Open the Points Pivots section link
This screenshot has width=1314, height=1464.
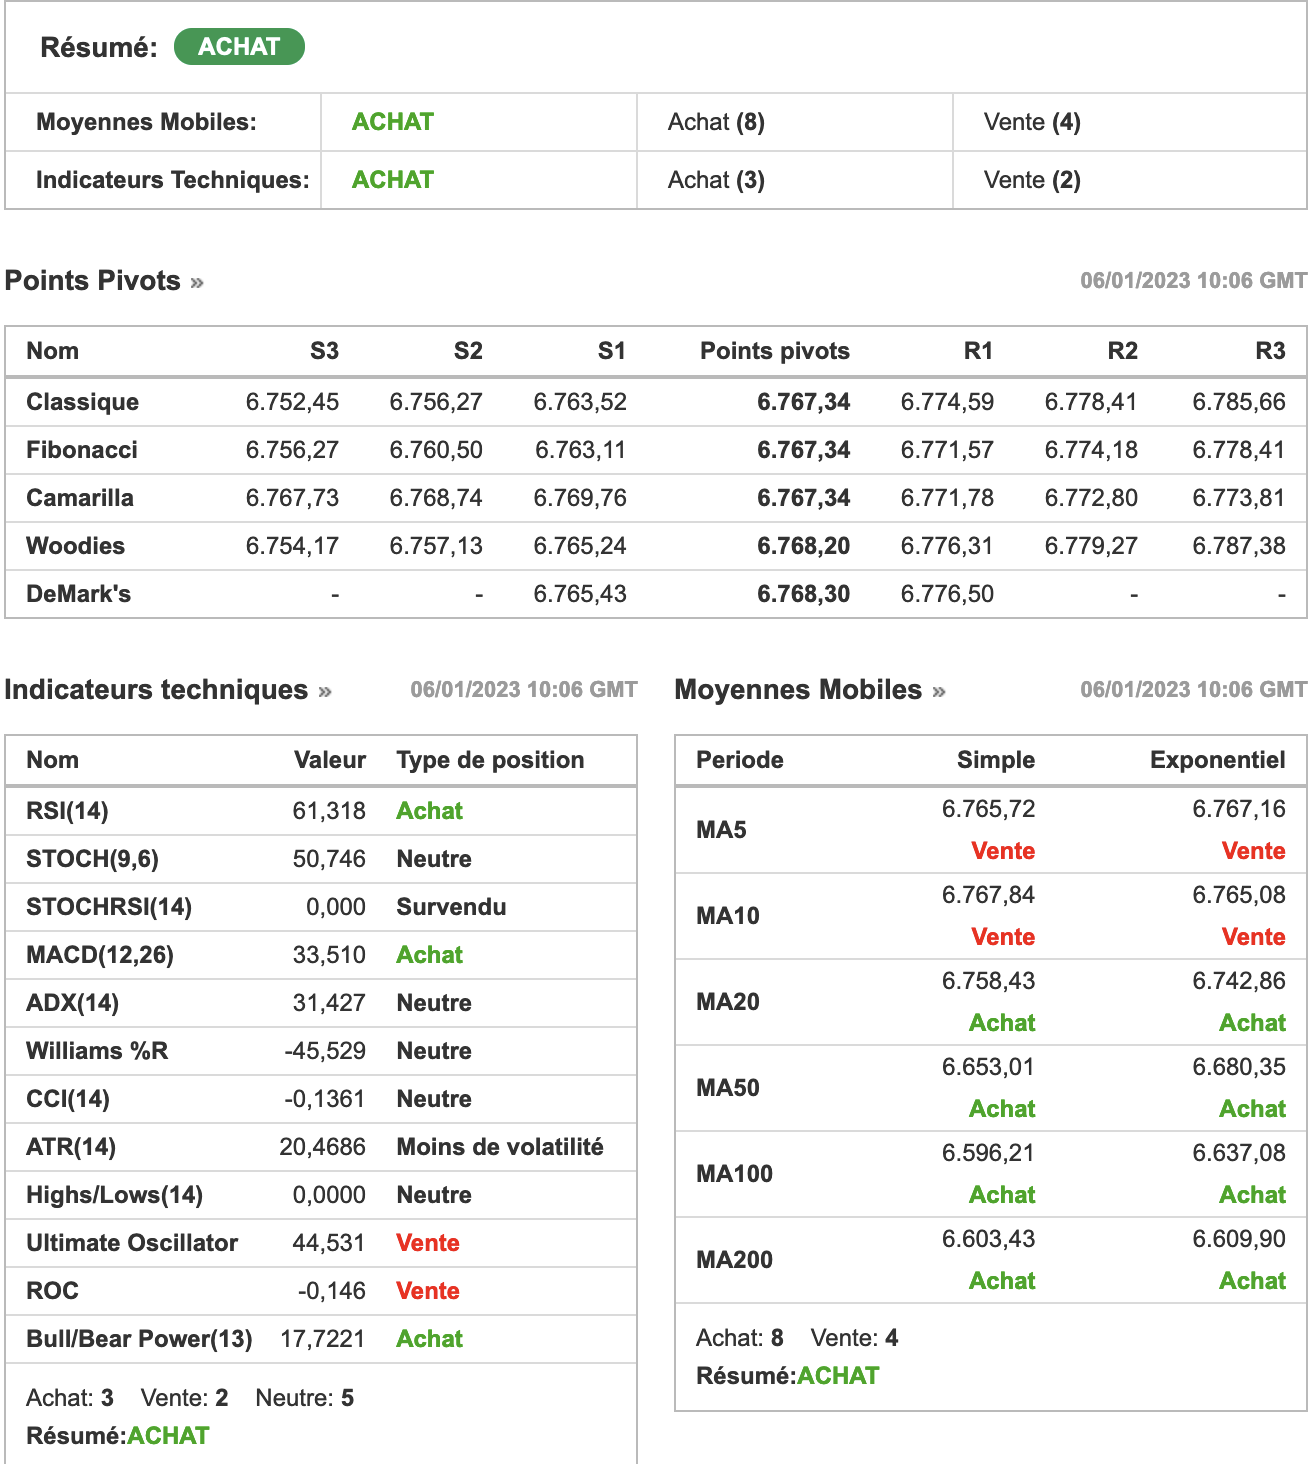[x=93, y=281]
